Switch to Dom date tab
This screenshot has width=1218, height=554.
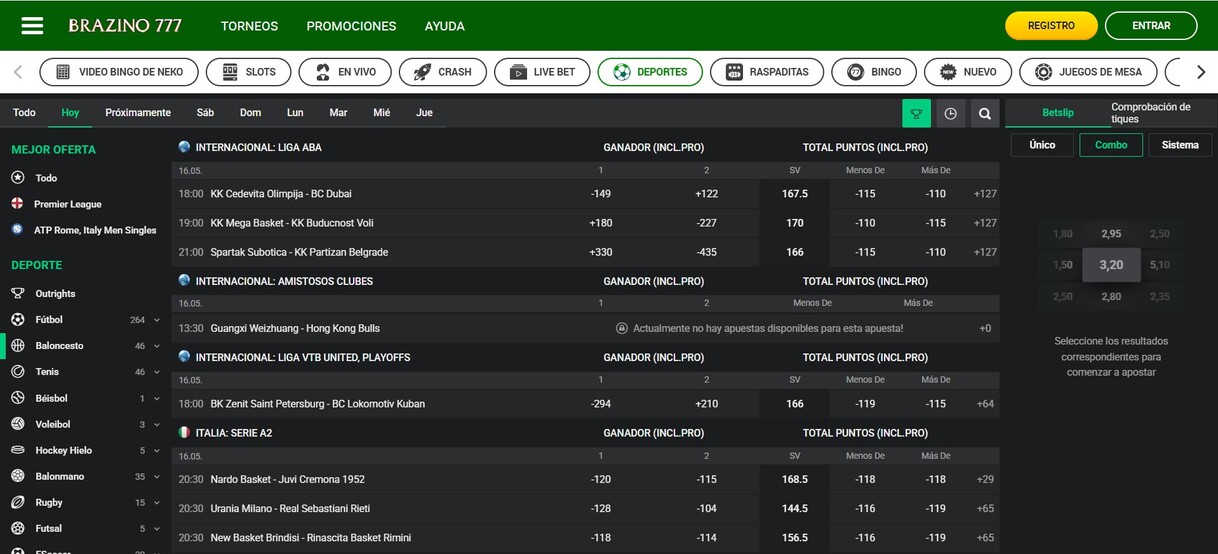(250, 113)
